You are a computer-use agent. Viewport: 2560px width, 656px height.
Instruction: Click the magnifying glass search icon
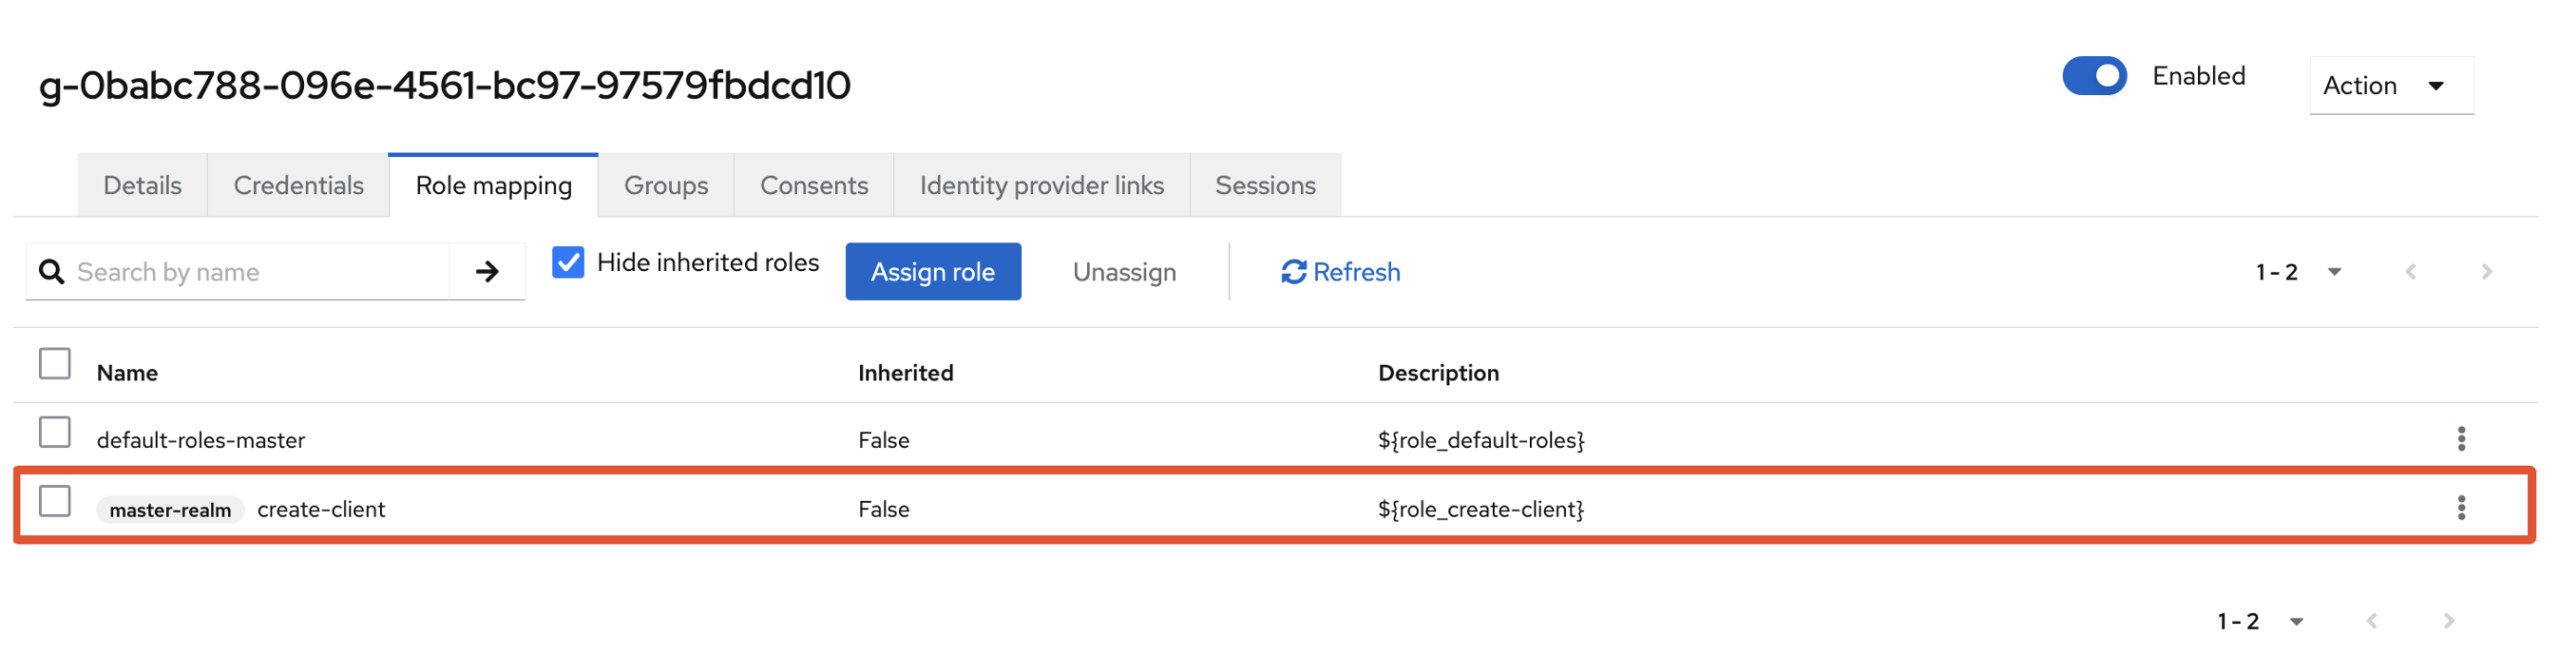tap(51, 271)
